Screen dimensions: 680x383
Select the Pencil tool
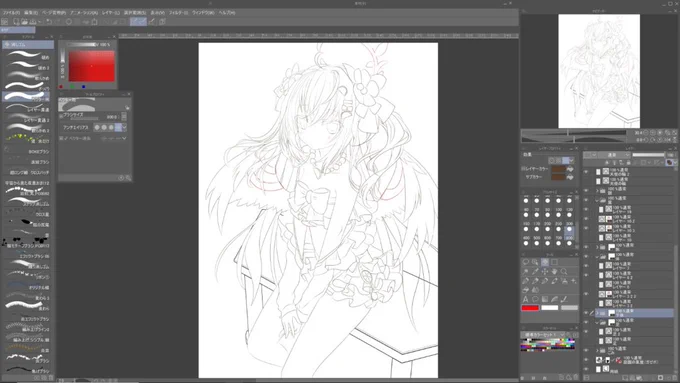click(535, 281)
